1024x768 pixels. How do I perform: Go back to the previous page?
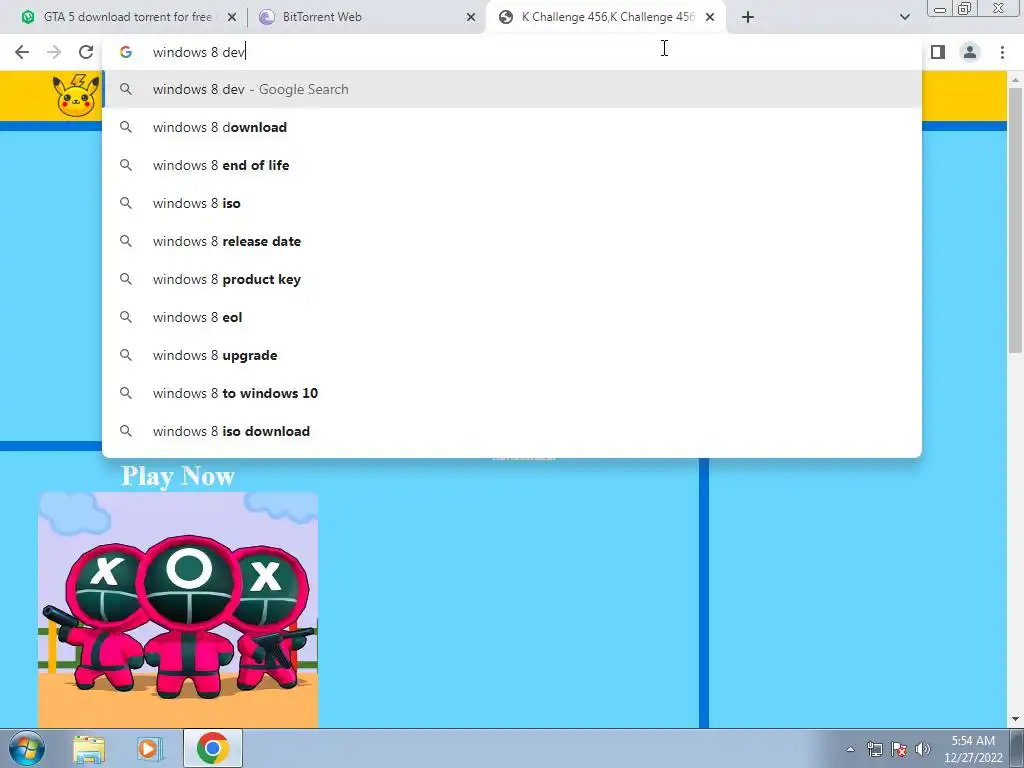pos(22,52)
